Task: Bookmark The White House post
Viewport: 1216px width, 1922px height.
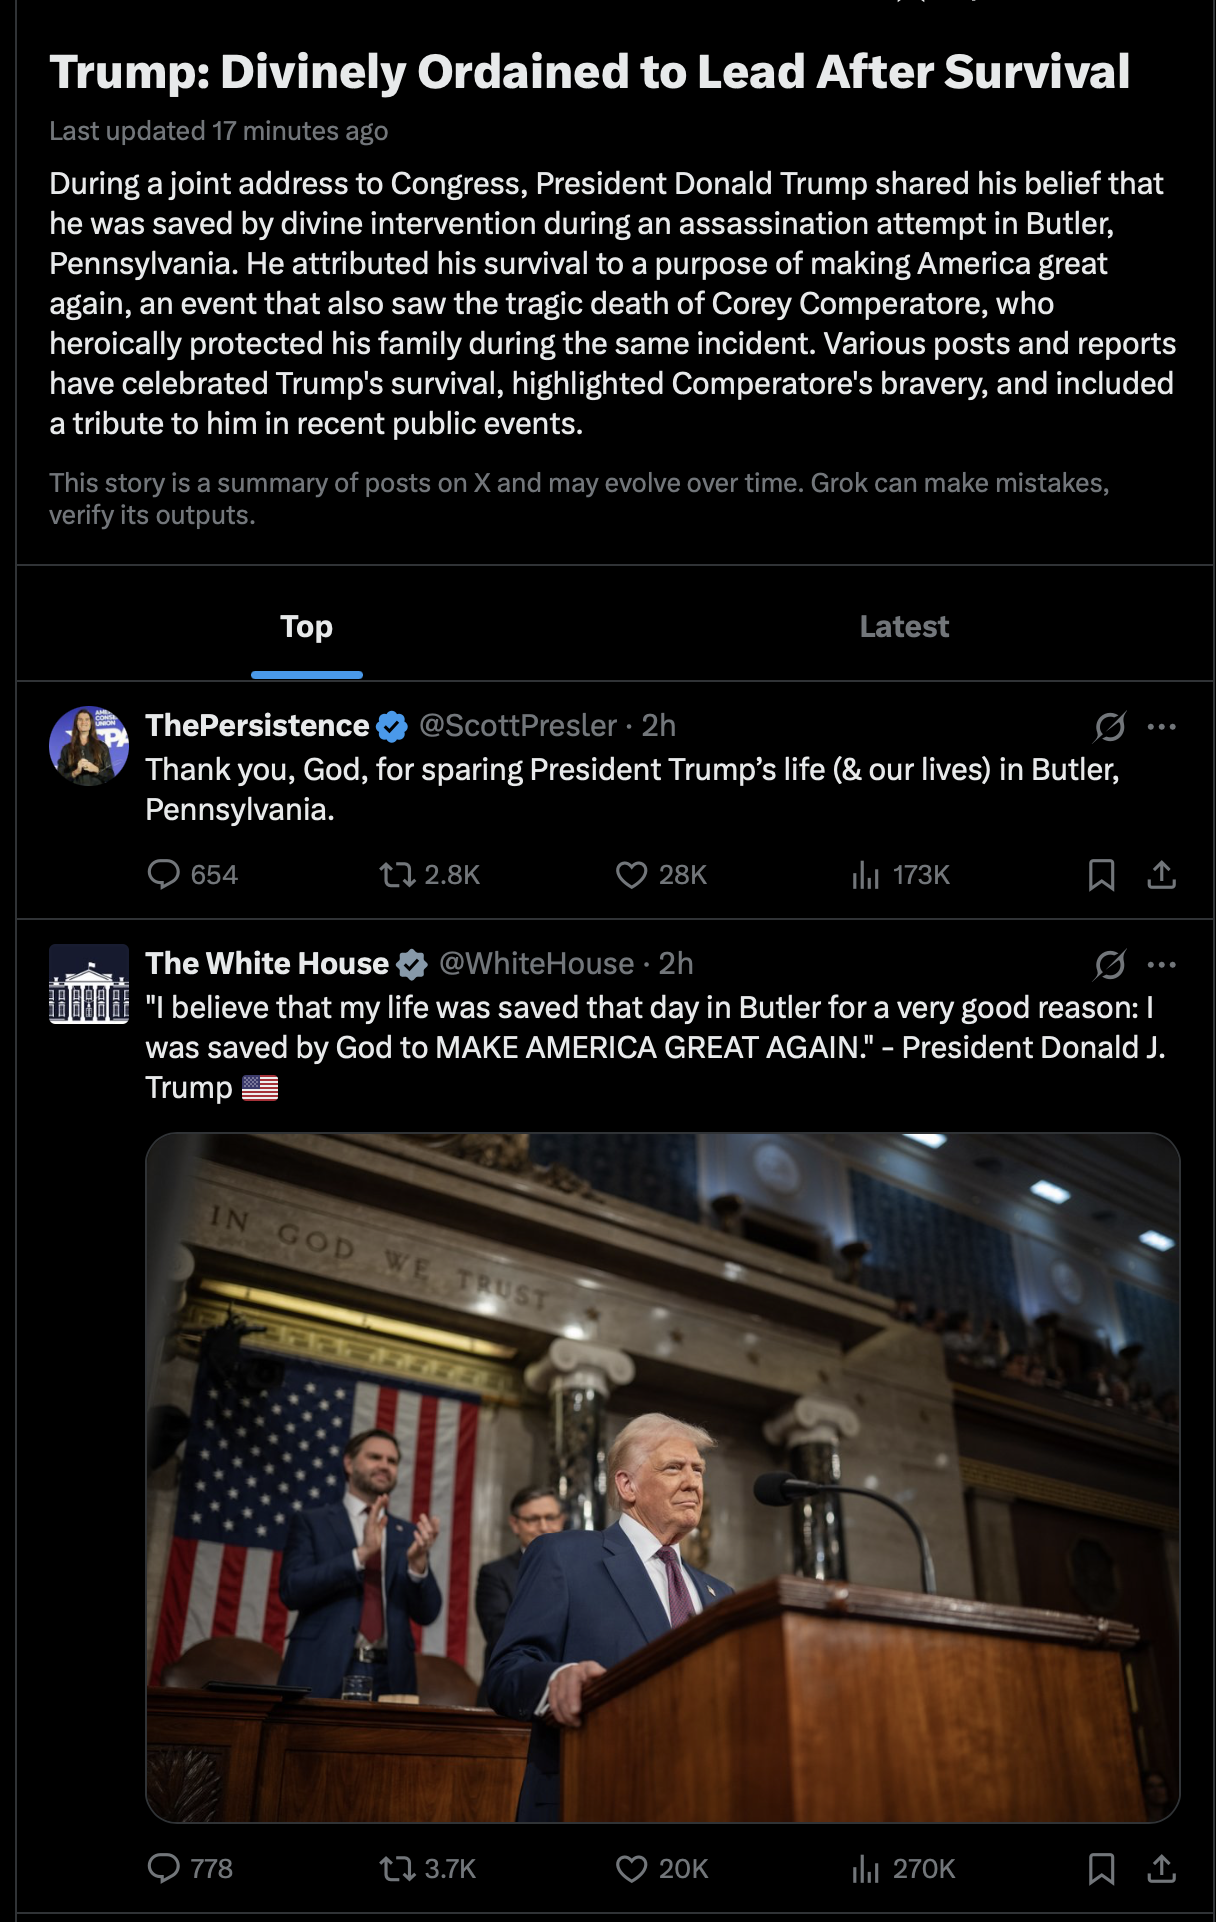Action: coord(1101,1868)
